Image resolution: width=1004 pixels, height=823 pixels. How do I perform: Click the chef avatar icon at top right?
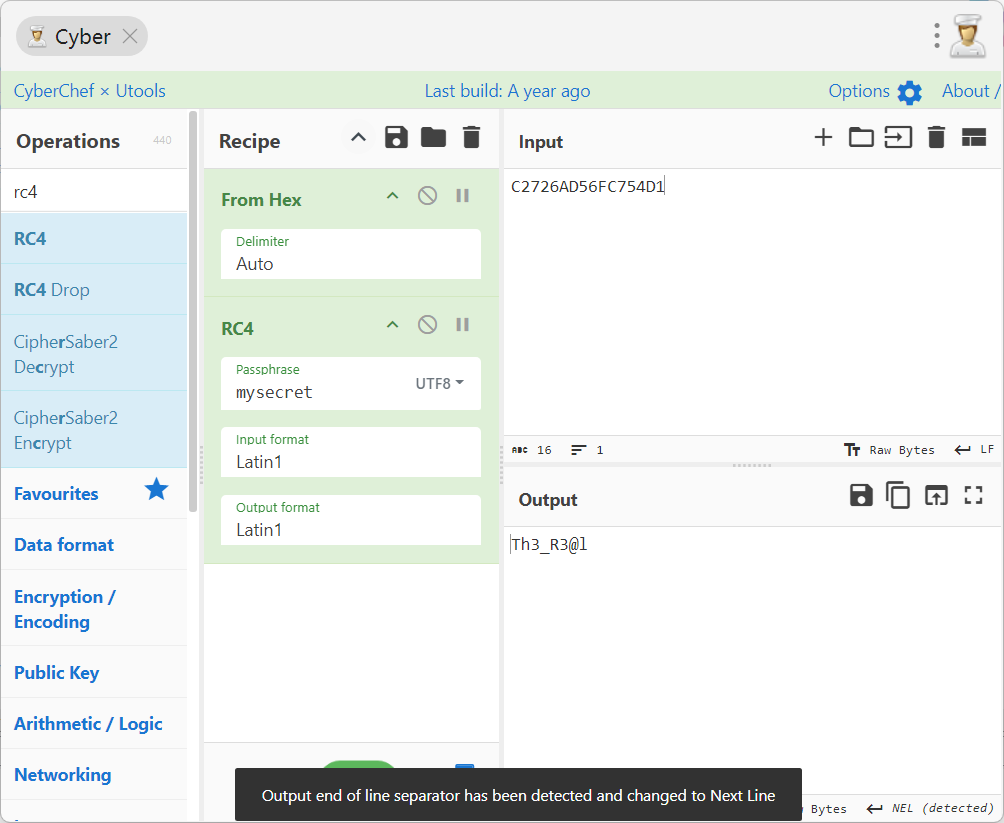click(968, 36)
